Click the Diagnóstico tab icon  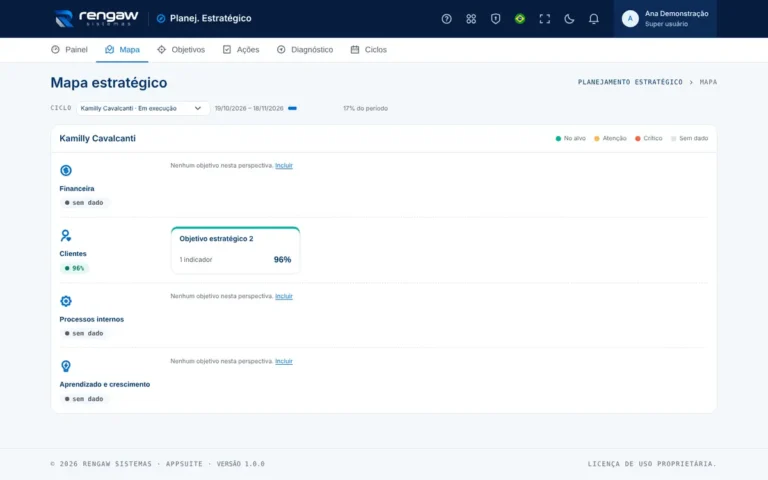click(x=281, y=49)
